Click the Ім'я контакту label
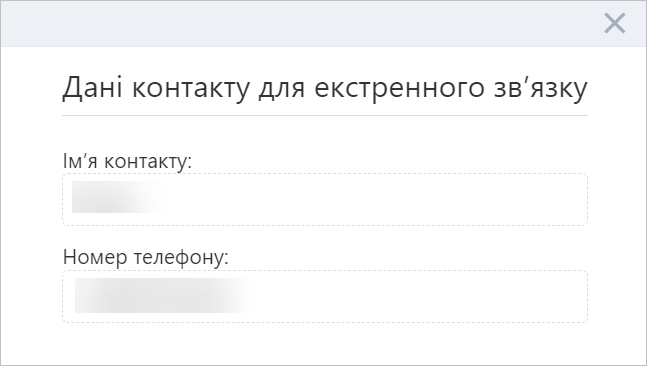The width and height of the screenshot is (647, 366). pos(127,161)
